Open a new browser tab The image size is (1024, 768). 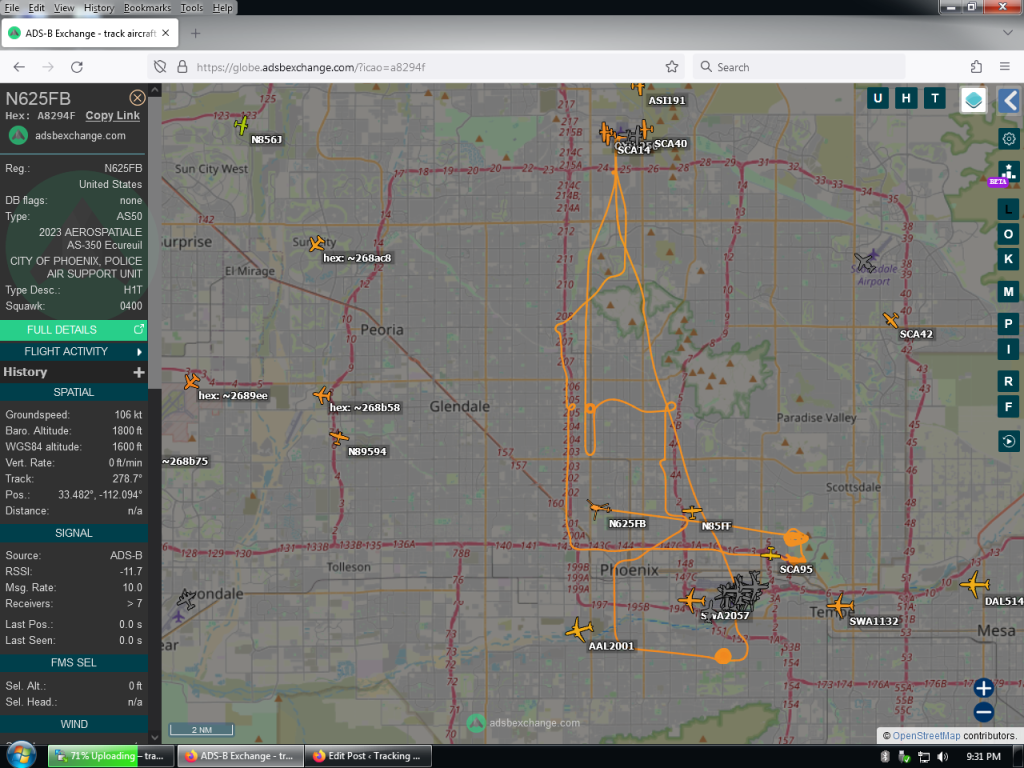pyautogui.click(x=195, y=33)
